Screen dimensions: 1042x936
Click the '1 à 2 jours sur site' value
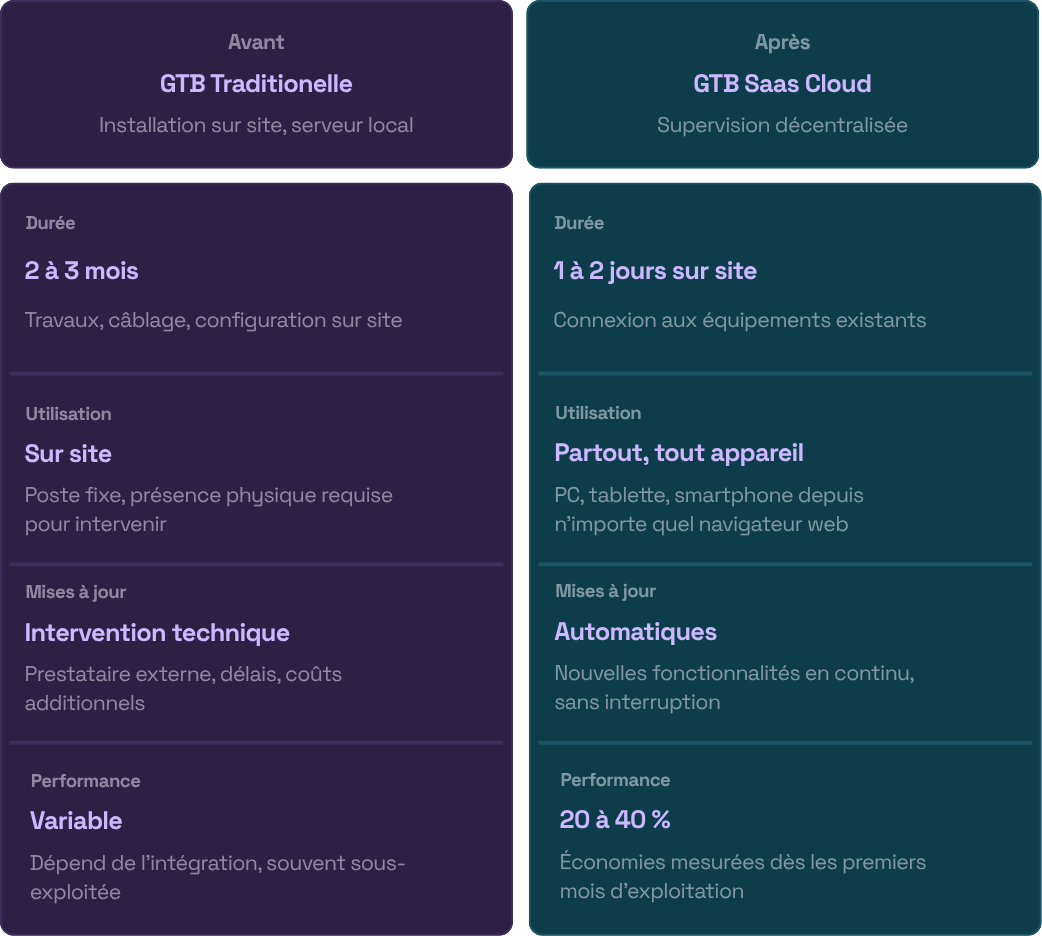pos(655,271)
